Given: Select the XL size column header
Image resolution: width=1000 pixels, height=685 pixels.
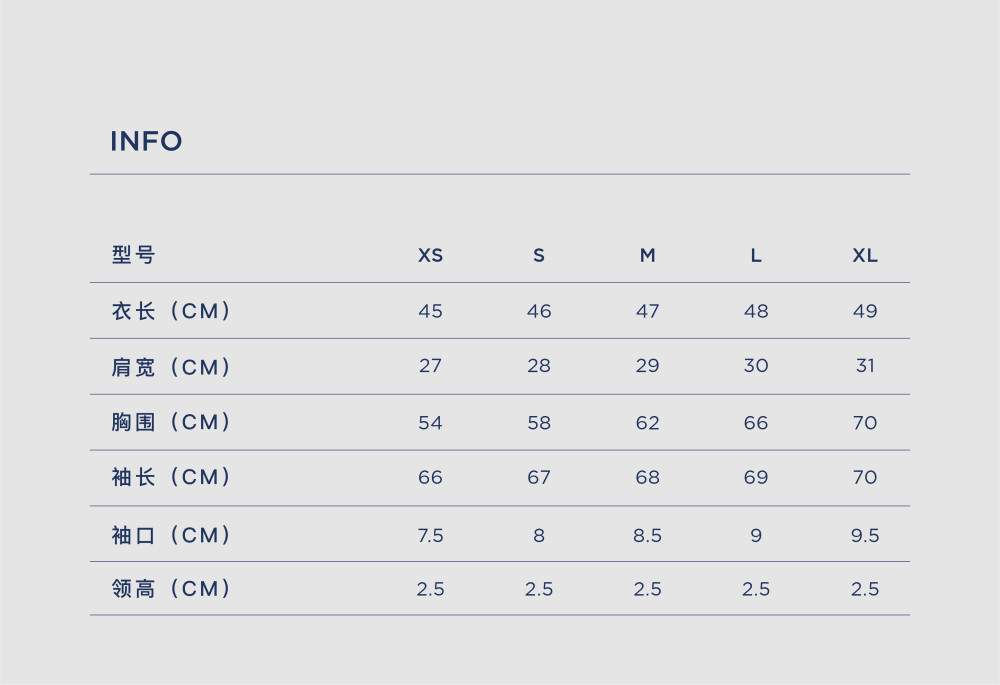Looking at the screenshot, I should pos(865,255).
